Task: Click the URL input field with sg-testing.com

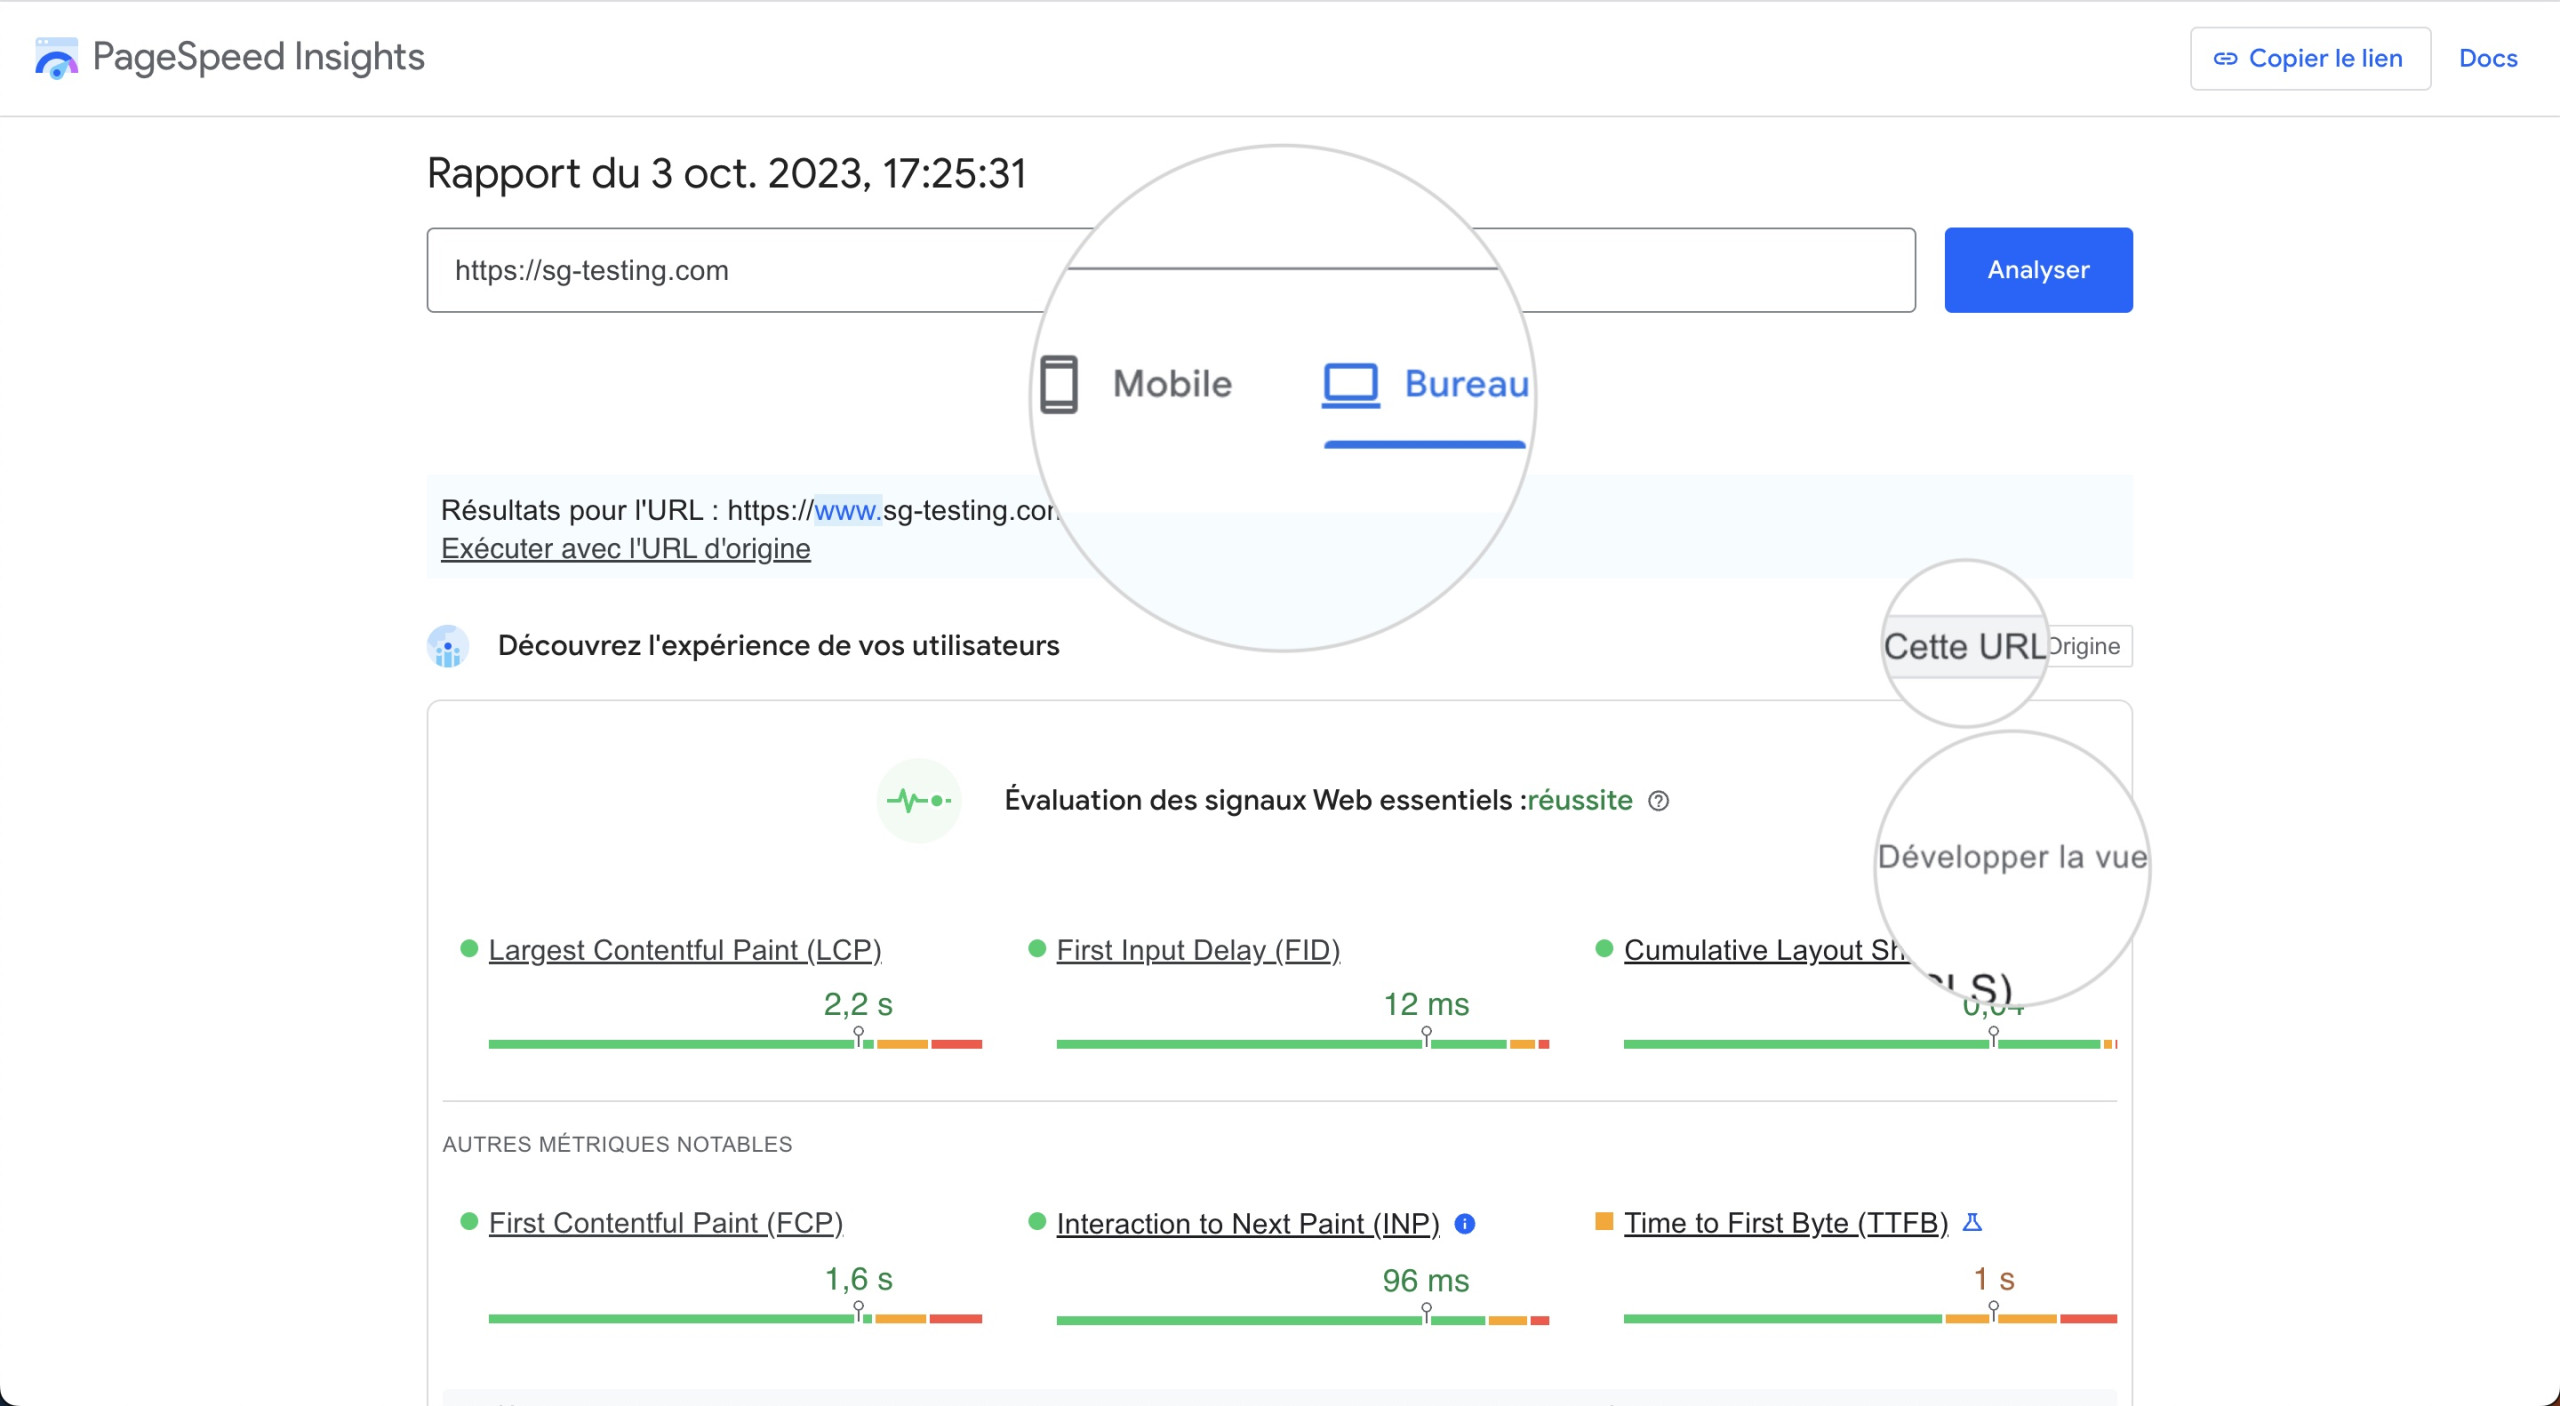Action: click(x=1171, y=270)
